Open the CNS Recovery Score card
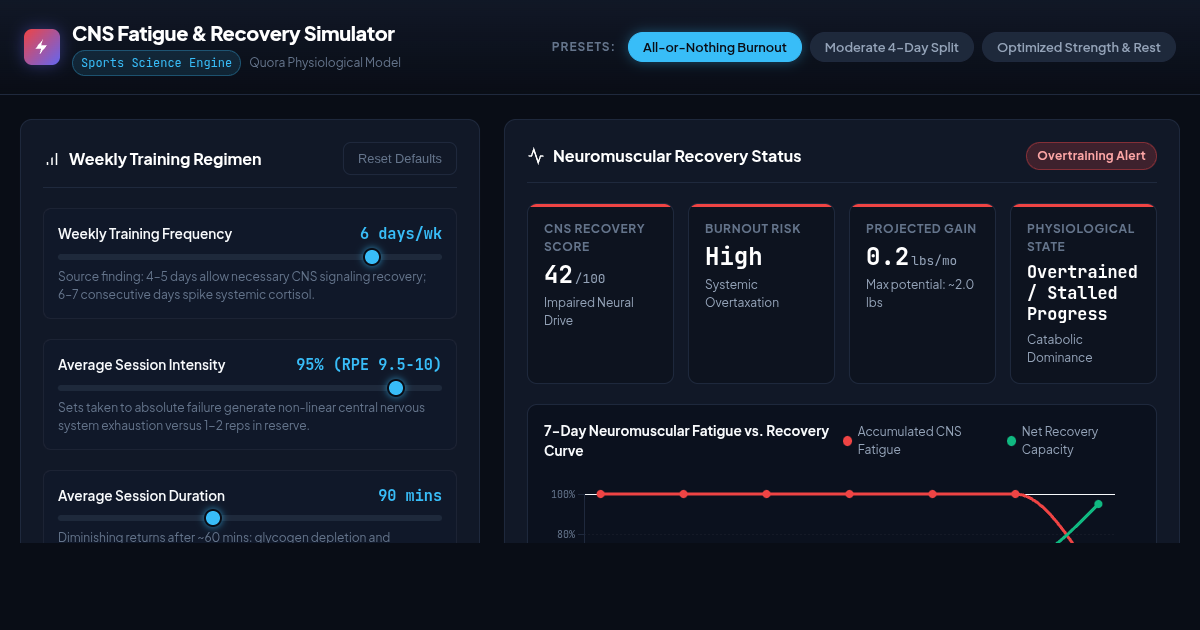This screenshot has width=1200, height=630. pyautogui.click(x=600, y=293)
